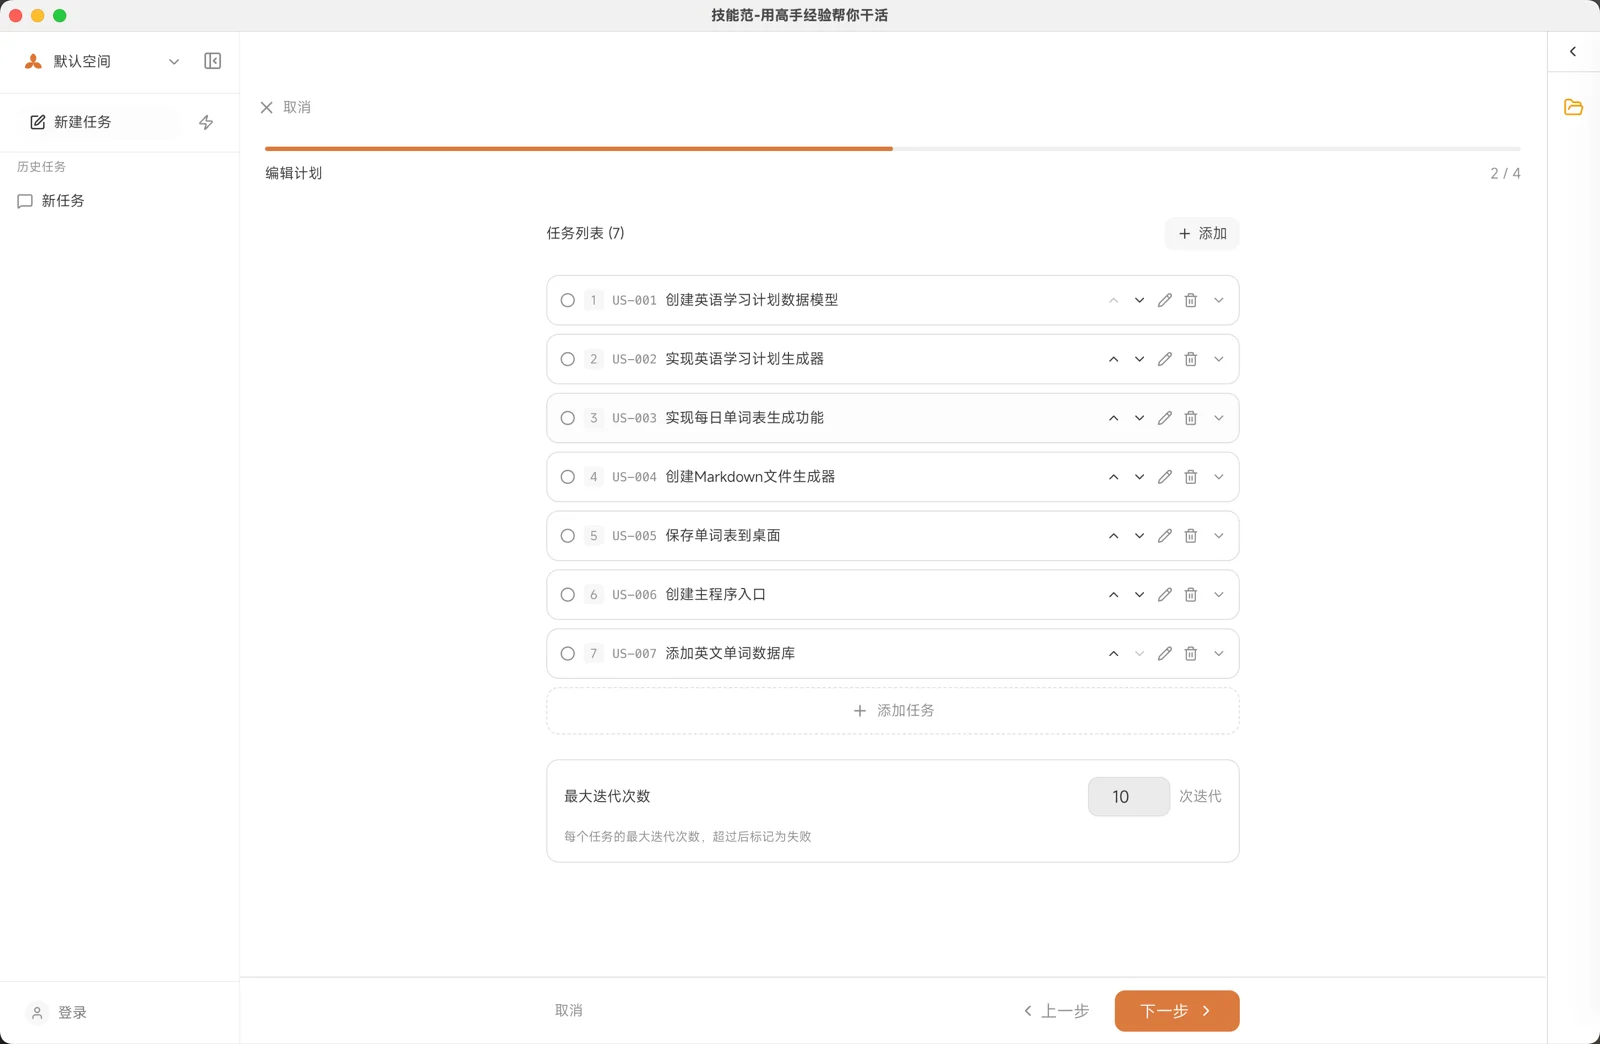Expand the US-006 task row chevron

click(x=1219, y=595)
